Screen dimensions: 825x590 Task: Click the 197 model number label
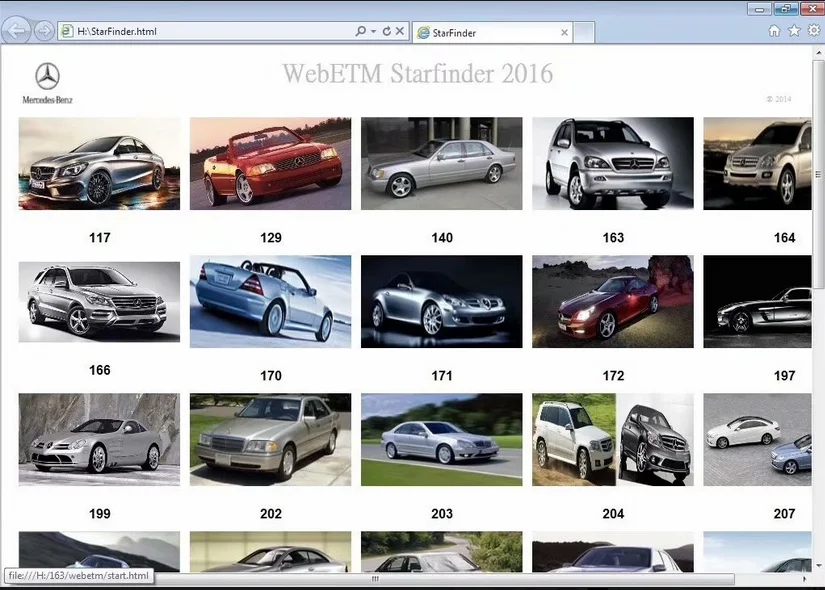click(x=784, y=376)
